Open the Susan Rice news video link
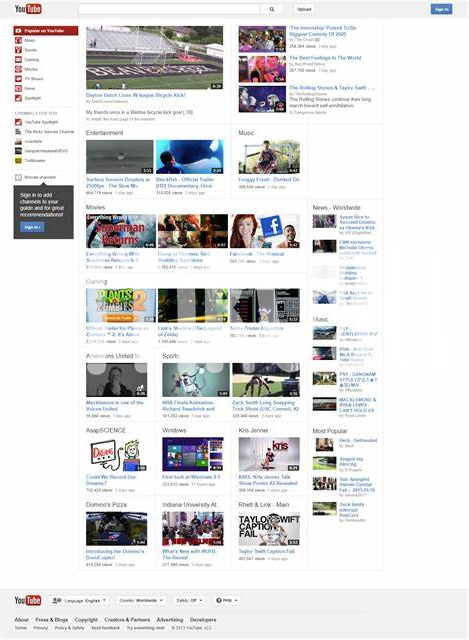This screenshot has height=640, width=469. click(x=357, y=222)
